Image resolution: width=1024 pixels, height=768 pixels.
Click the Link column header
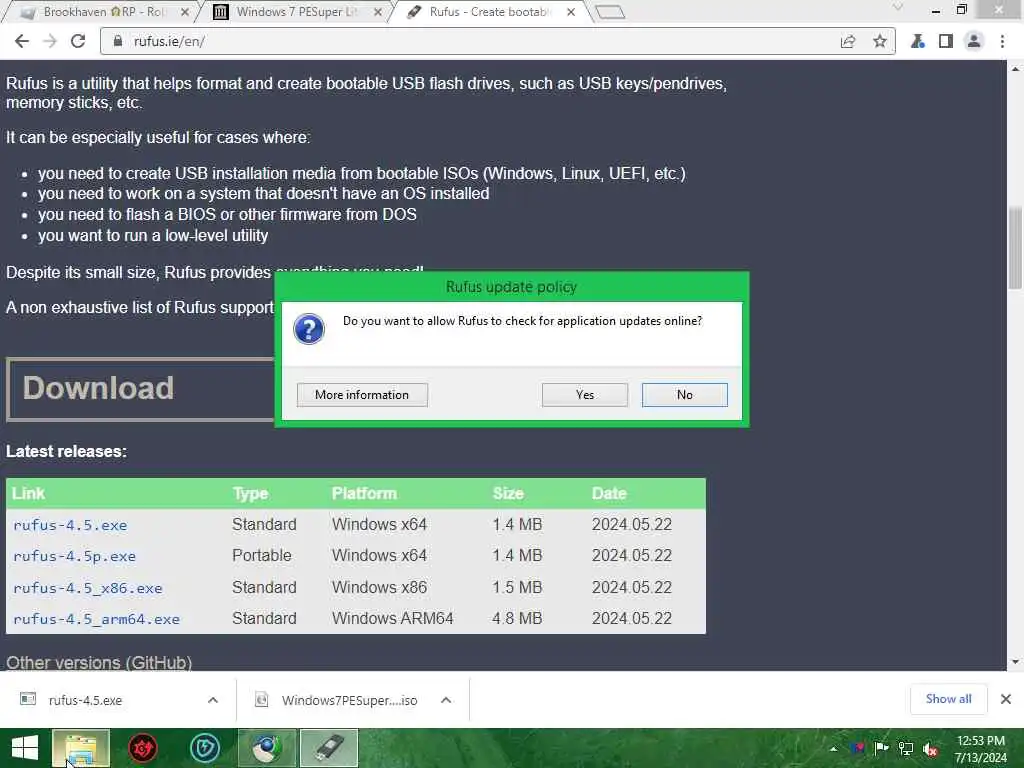tap(29, 494)
